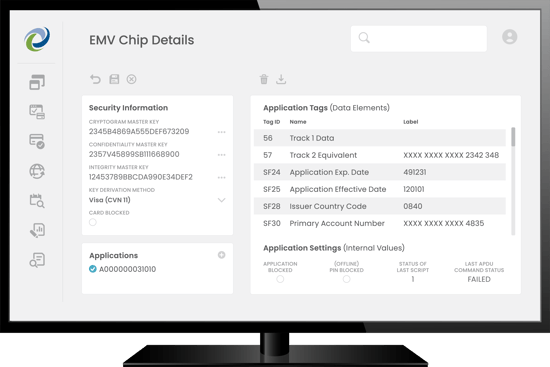
Task: Open the globe sync sidebar icon
Action: (37, 171)
